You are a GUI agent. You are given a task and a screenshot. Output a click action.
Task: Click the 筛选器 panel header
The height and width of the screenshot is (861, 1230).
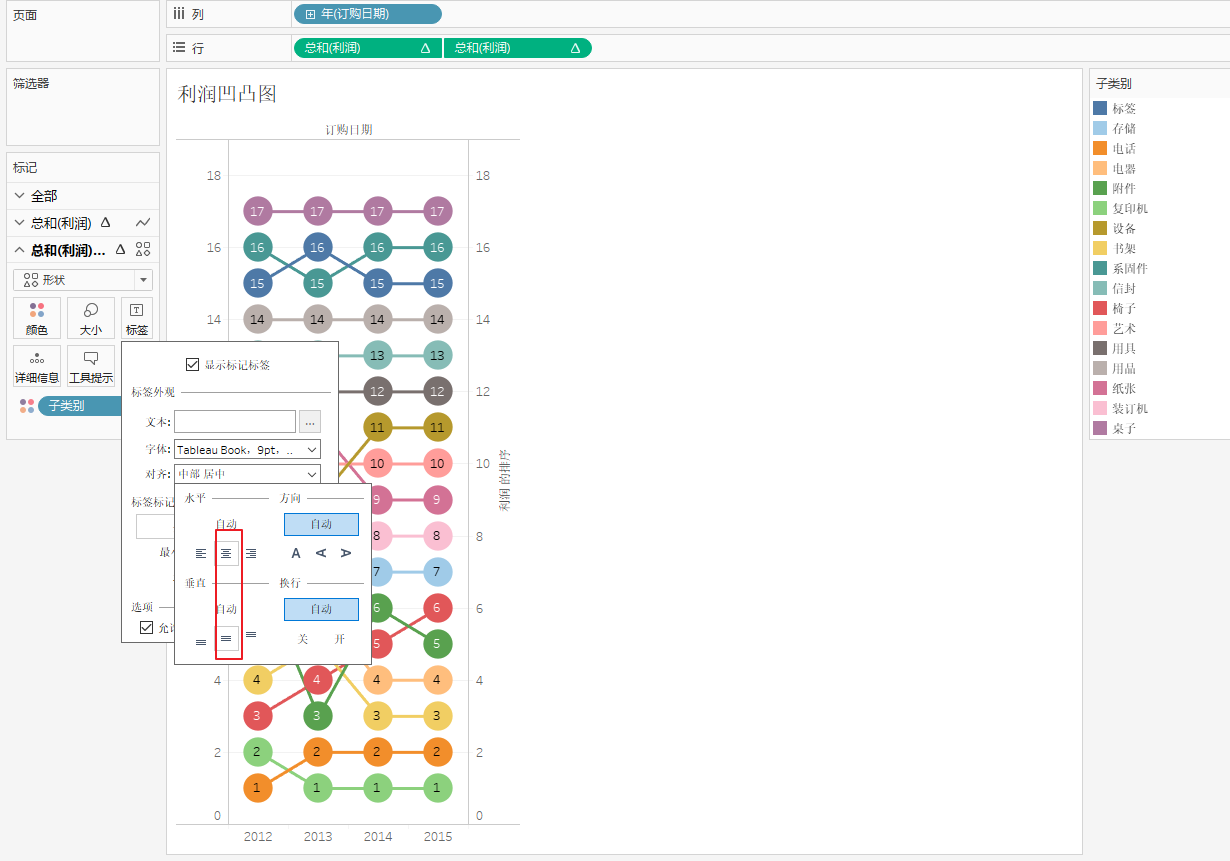(31, 83)
